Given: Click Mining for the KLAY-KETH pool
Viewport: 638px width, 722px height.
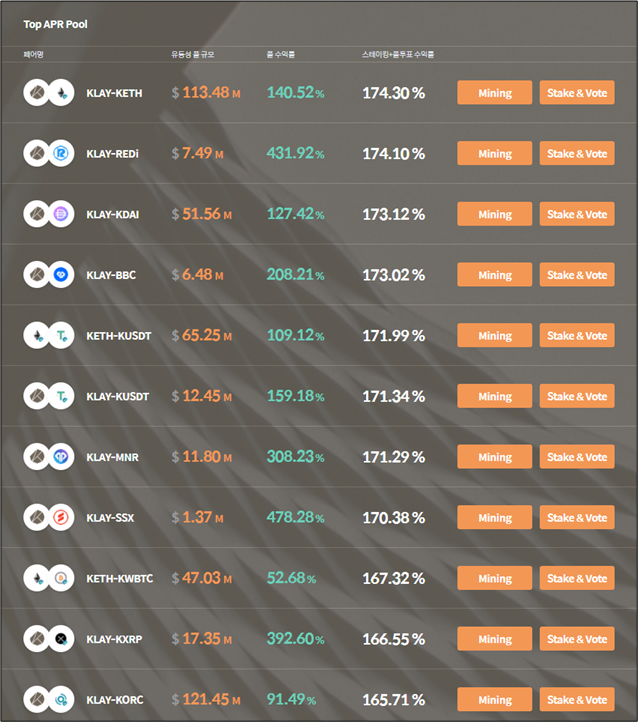Looking at the screenshot, I should tap(494, 93).
